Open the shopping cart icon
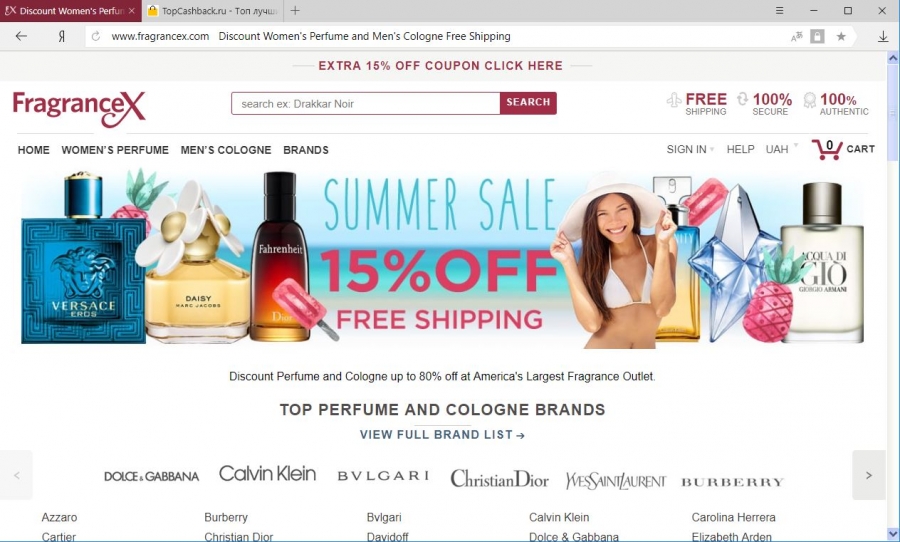The width and height of the screenshot is (900, 542). click(x=827, y=149)
